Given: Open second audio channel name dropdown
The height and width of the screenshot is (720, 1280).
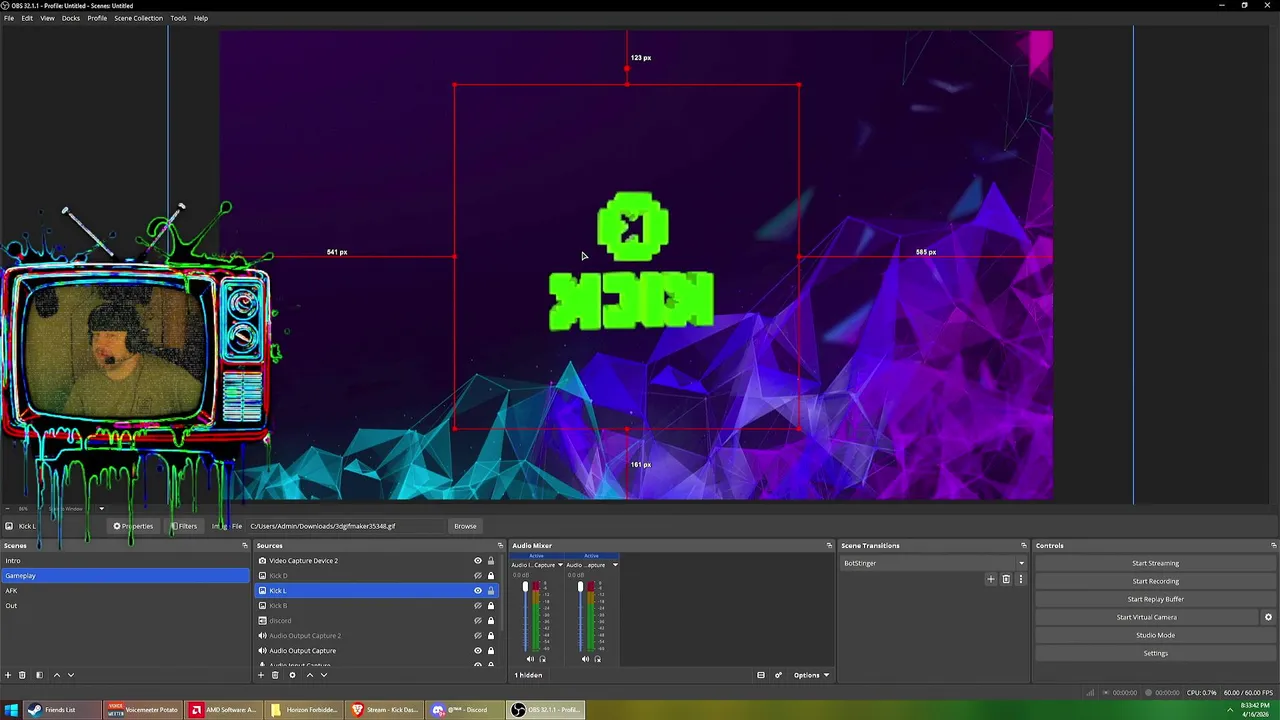Looking at the screenshot, I should tap(615, 565).
